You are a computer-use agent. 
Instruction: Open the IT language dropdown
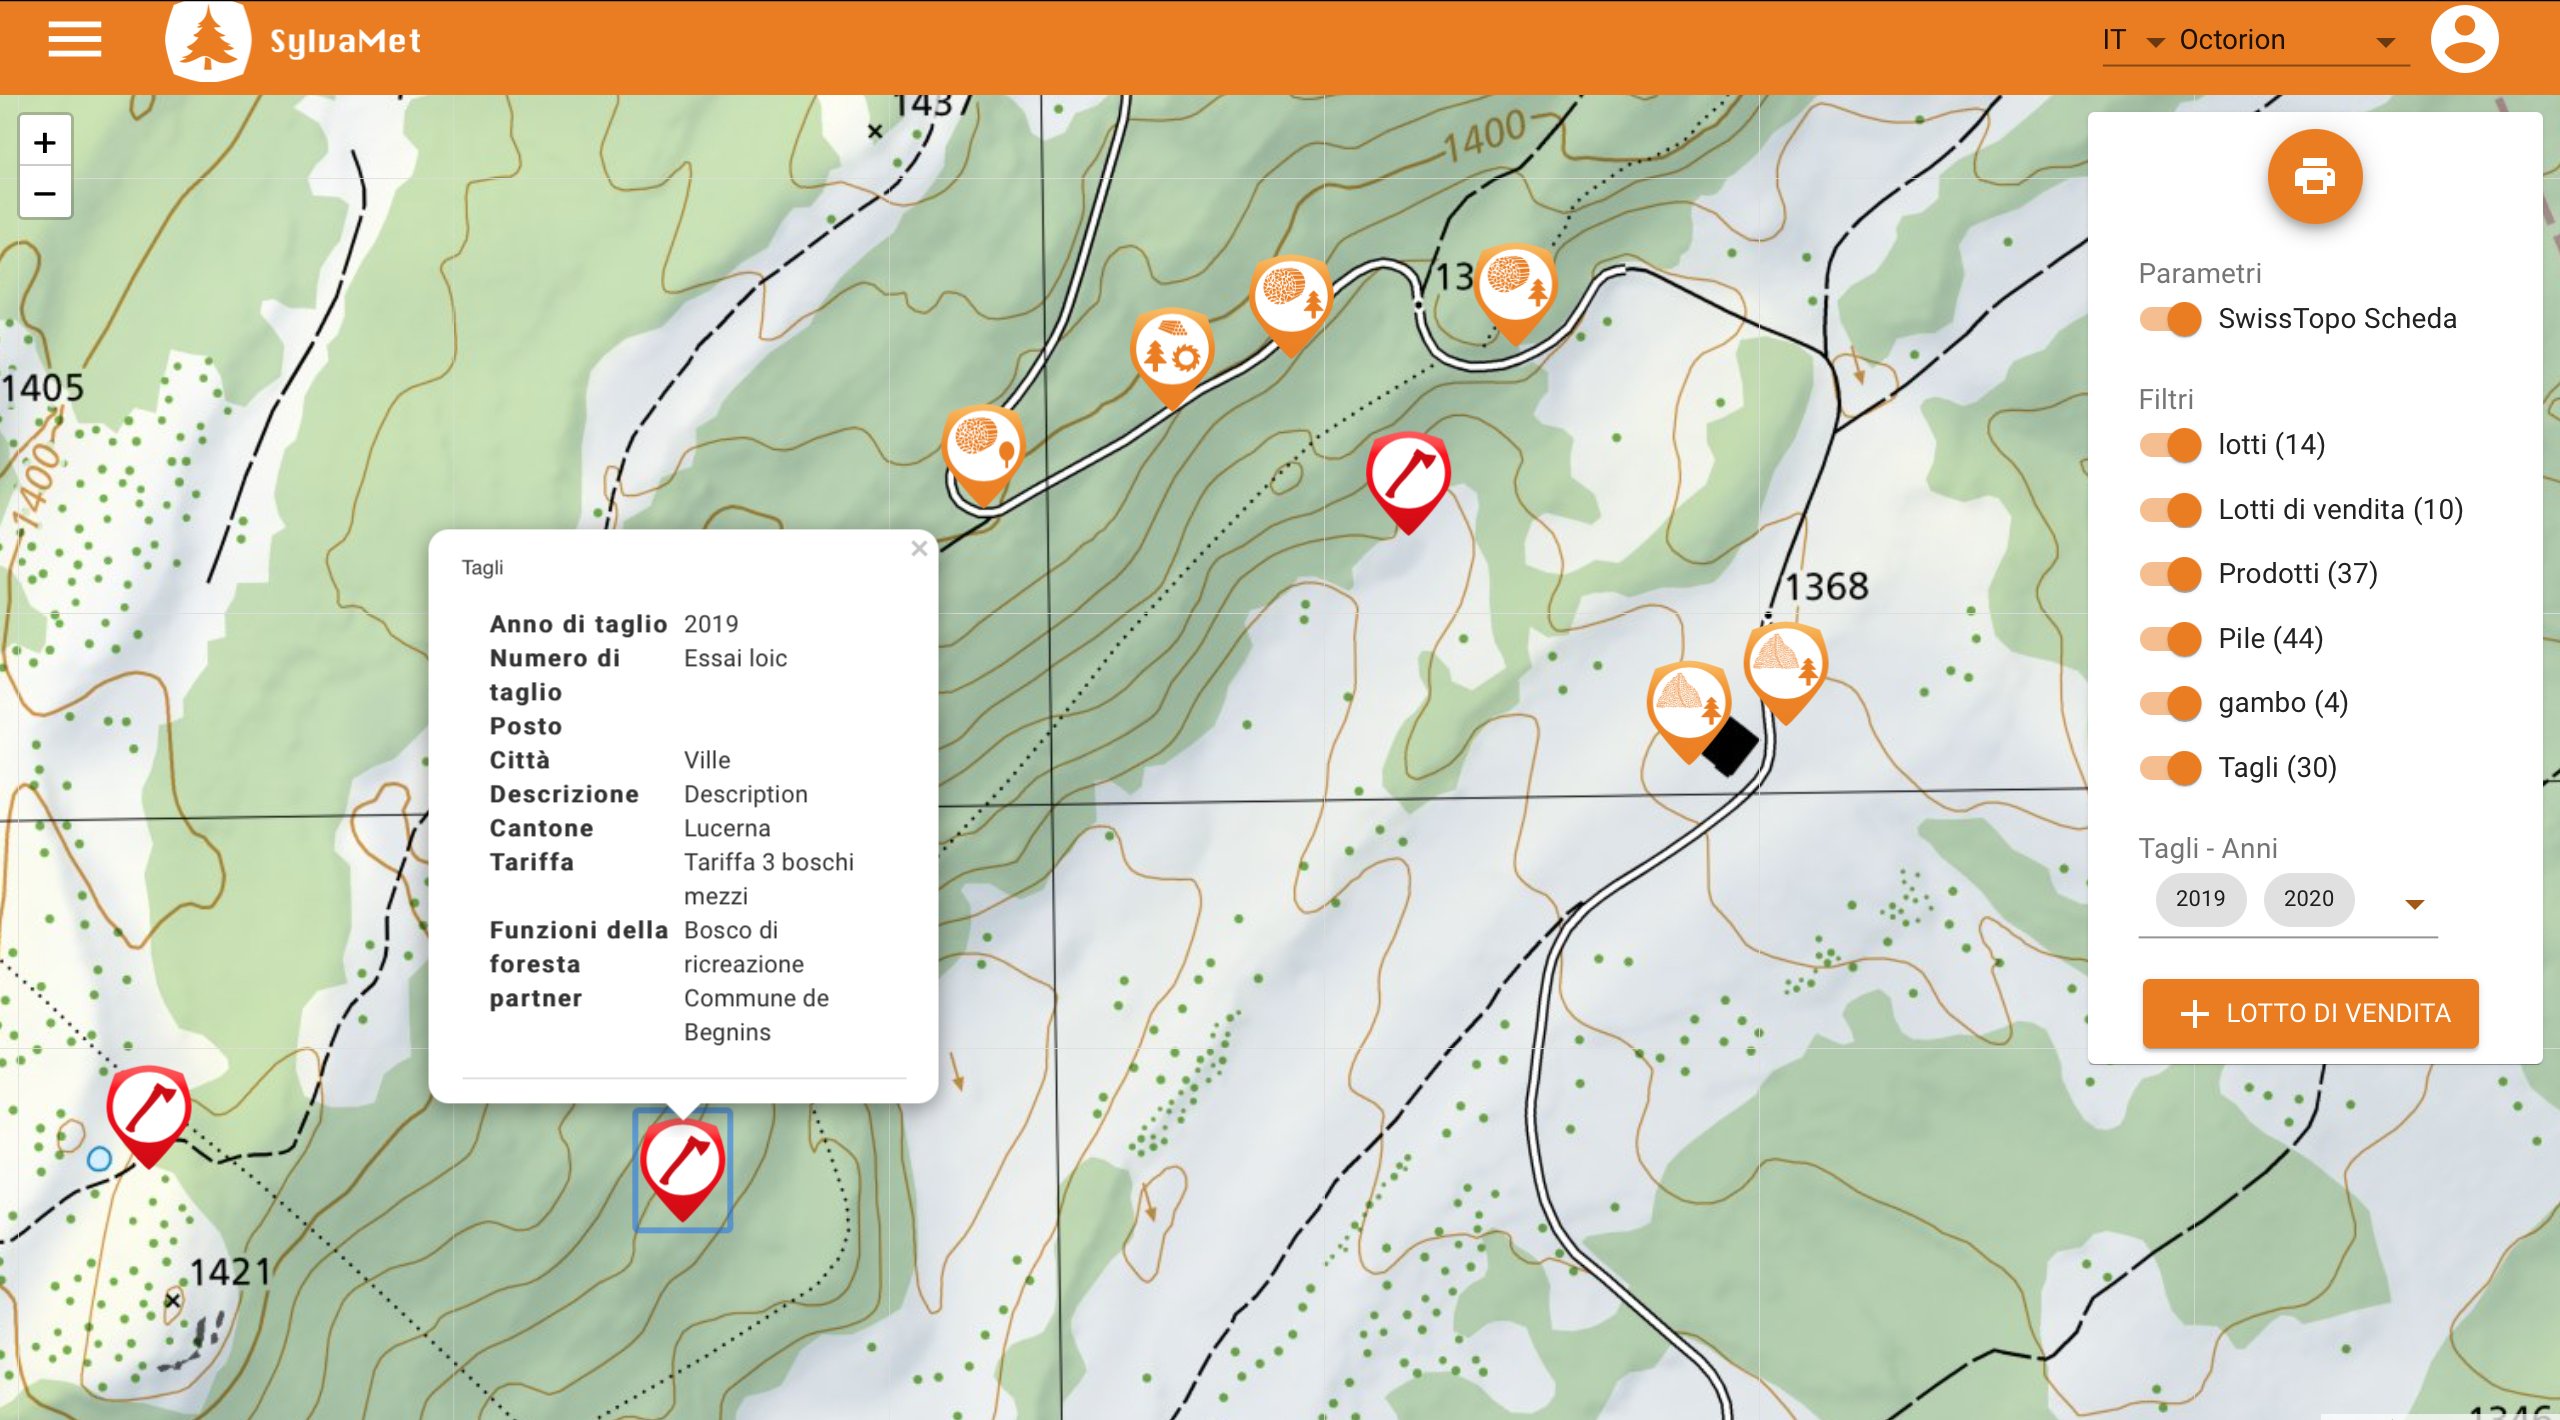[2133, 40]
